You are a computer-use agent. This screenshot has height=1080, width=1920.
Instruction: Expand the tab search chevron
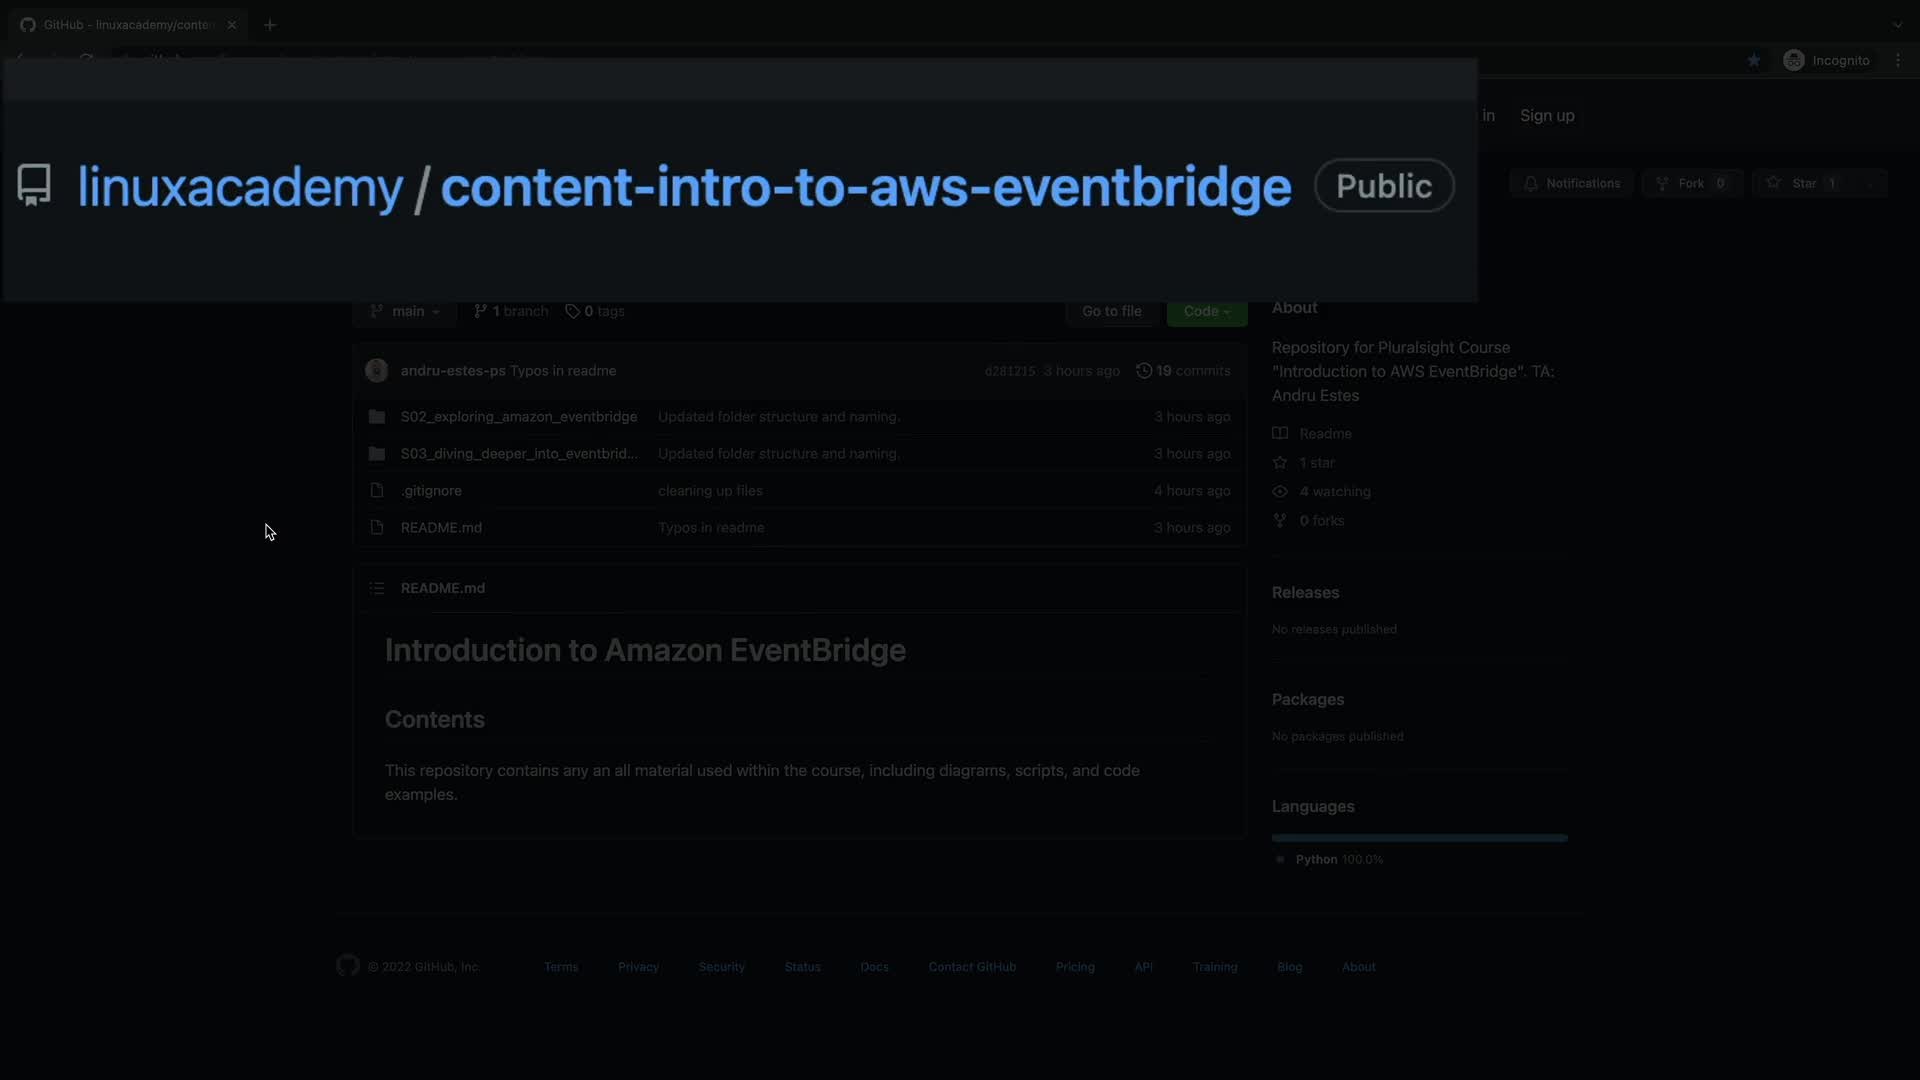coord(1897,25)
